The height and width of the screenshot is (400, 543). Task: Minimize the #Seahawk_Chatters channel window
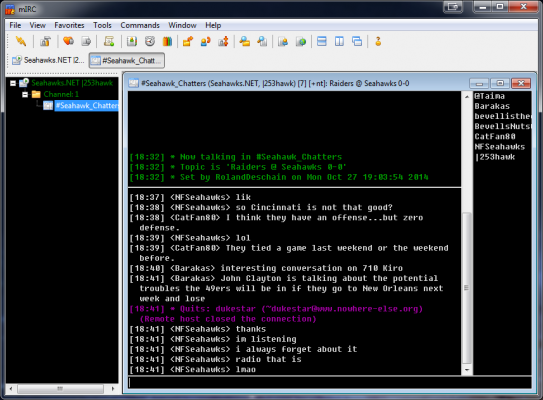(x=479, y=83)
